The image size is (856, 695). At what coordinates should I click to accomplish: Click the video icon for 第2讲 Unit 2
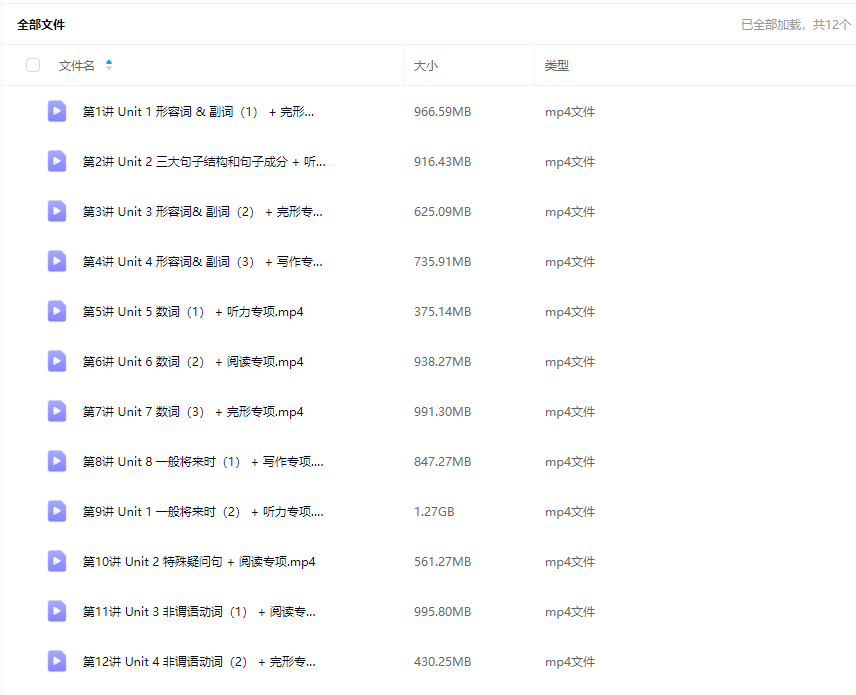(x=57, y=161)
